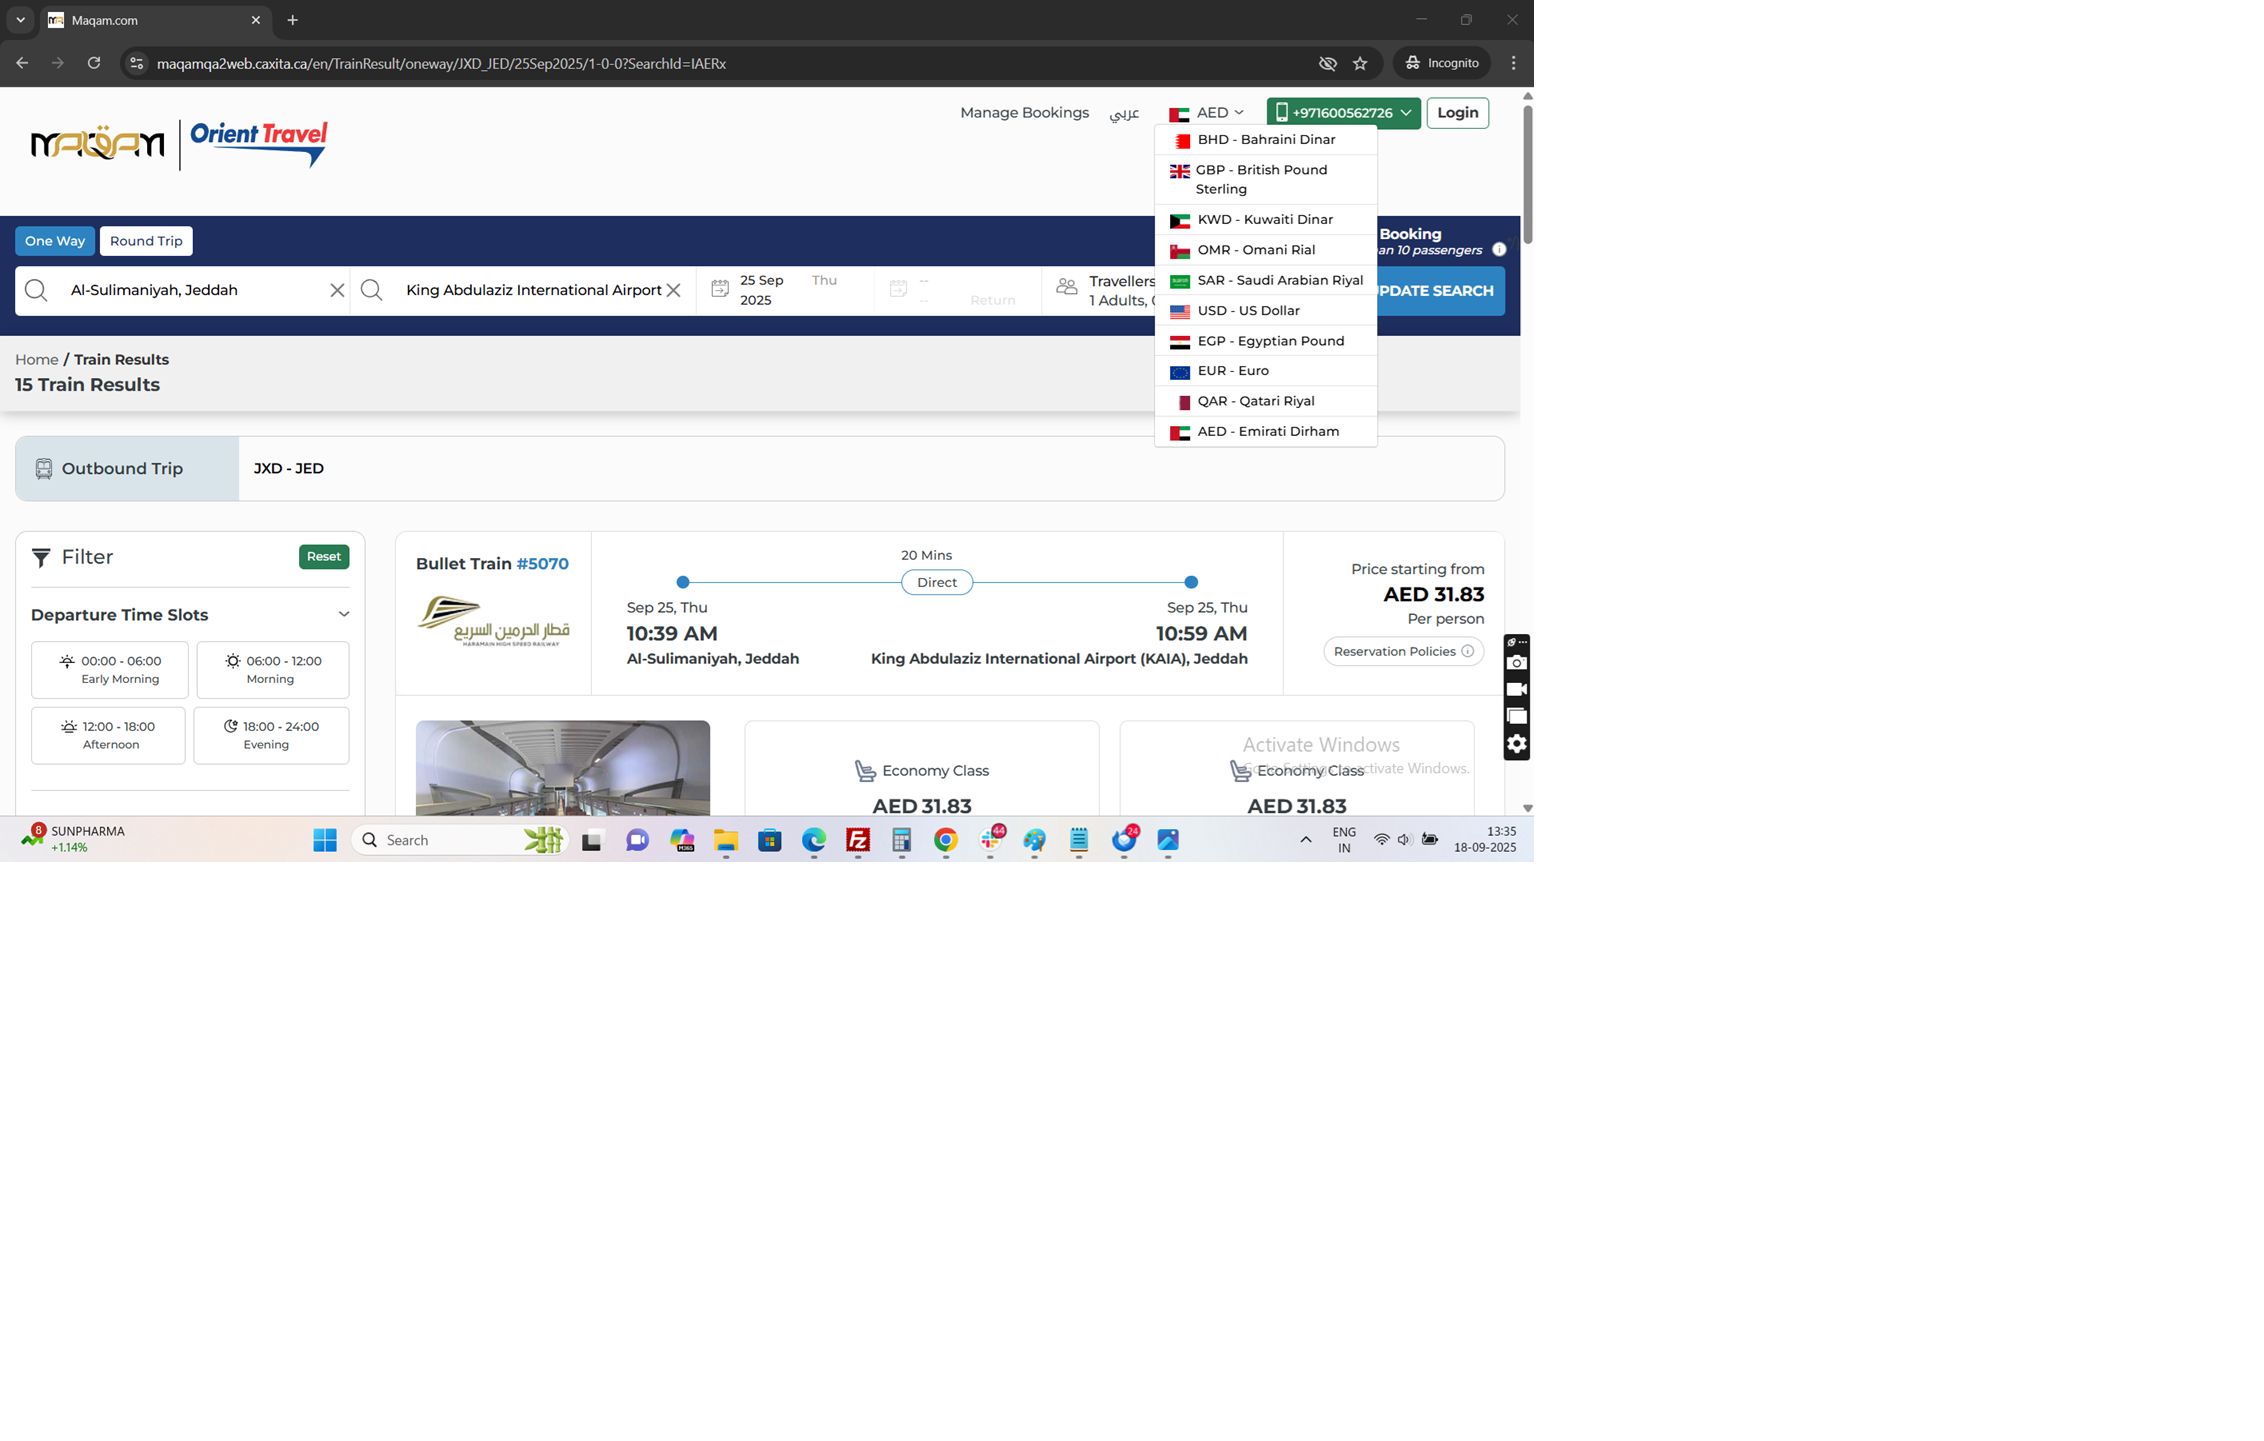Screen dimensions: 2264x1441
Task: Click the origin search magnifier icon
Action: point(36,290)
